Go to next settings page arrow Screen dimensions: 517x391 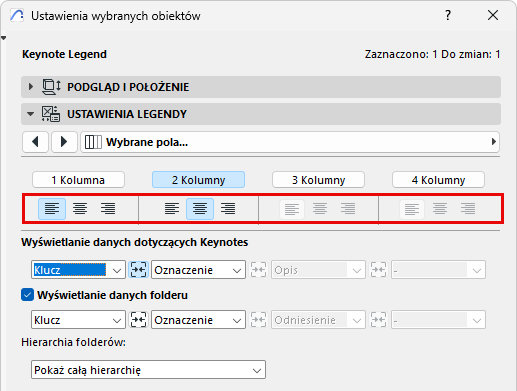64,142
